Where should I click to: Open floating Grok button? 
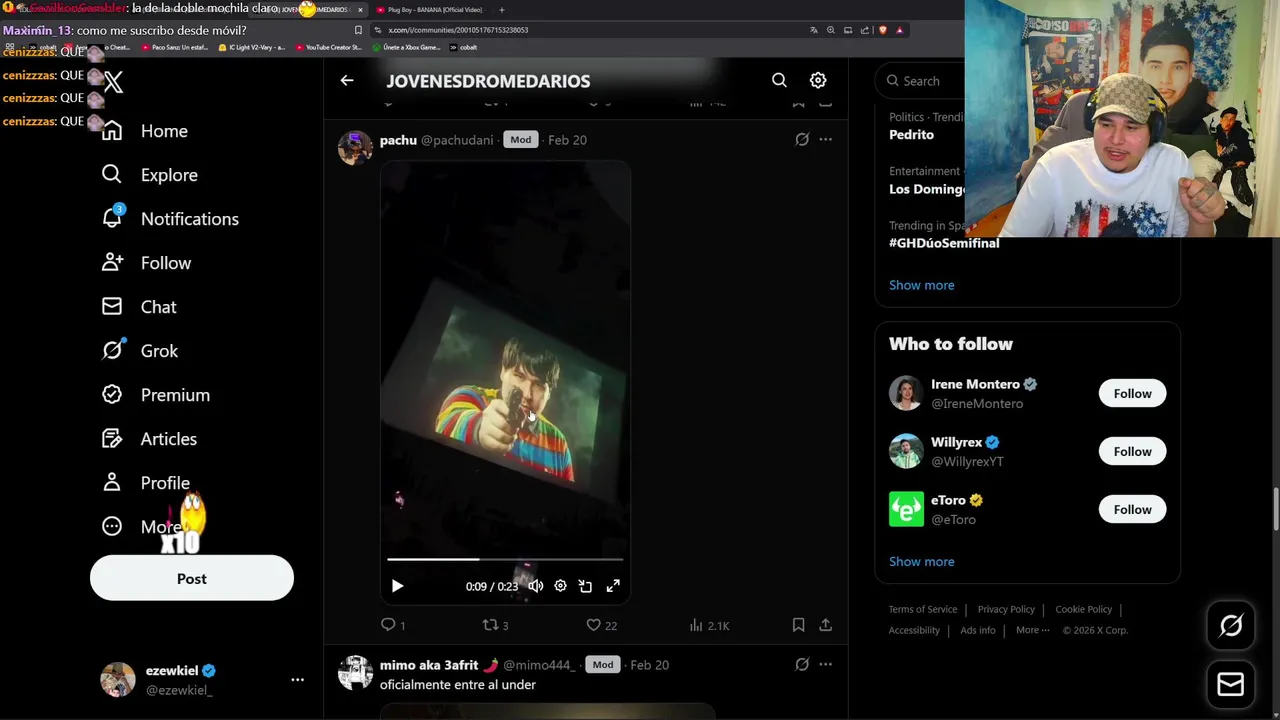(x=1231, y=626)
